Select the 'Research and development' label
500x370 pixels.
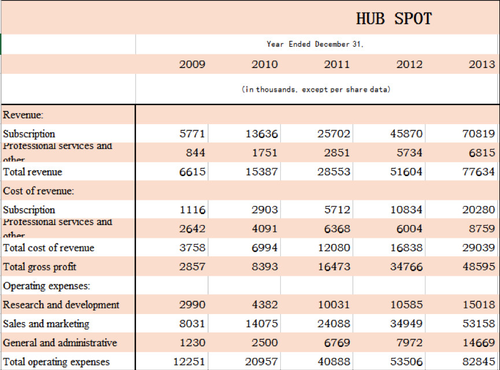61,305
